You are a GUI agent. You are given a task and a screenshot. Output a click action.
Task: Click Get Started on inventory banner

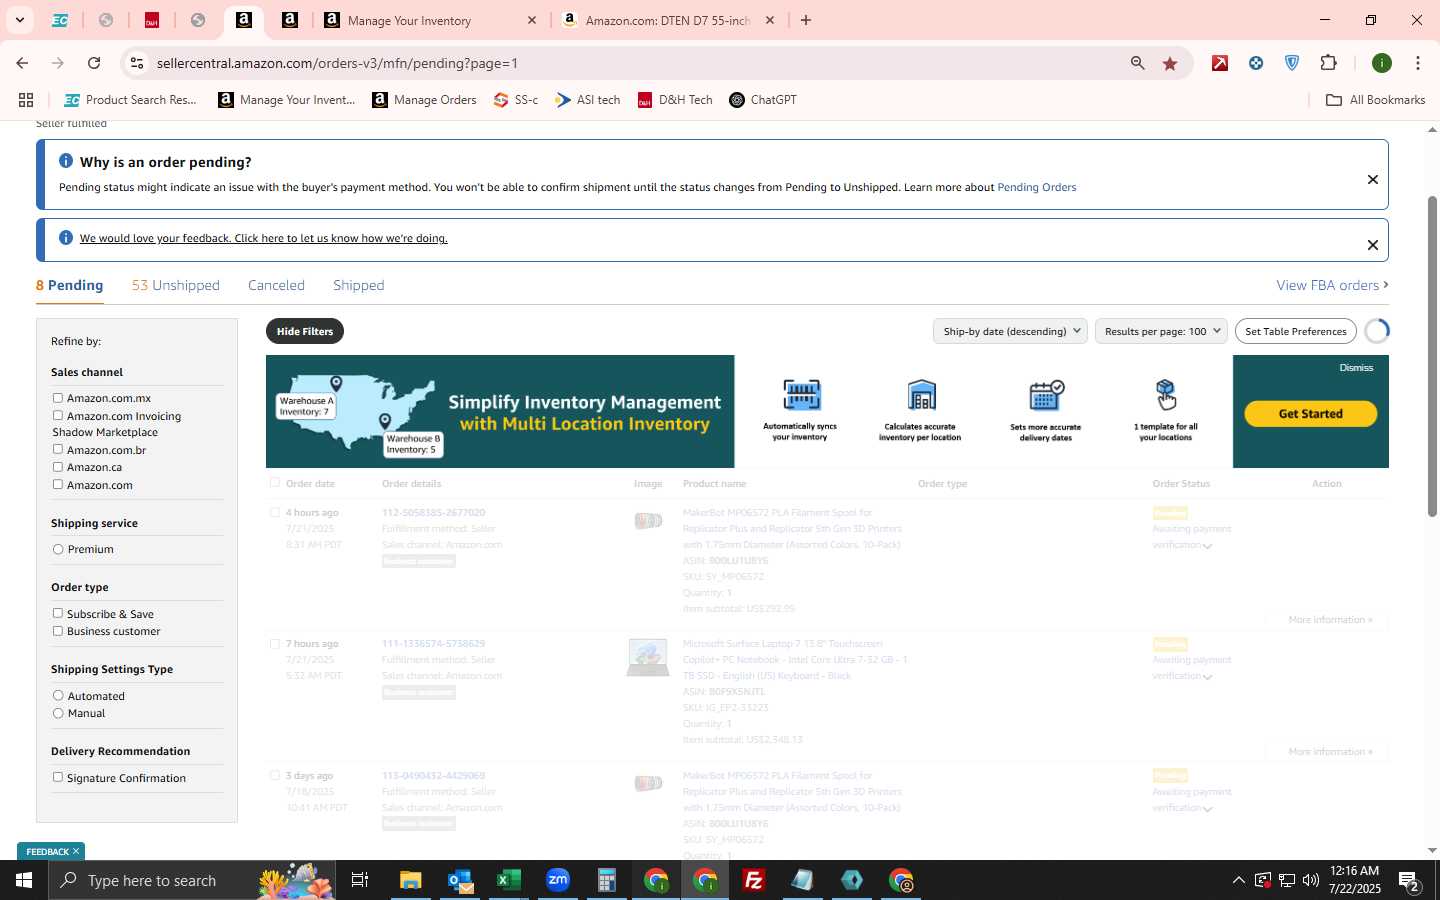click(x=1310, y=413)
